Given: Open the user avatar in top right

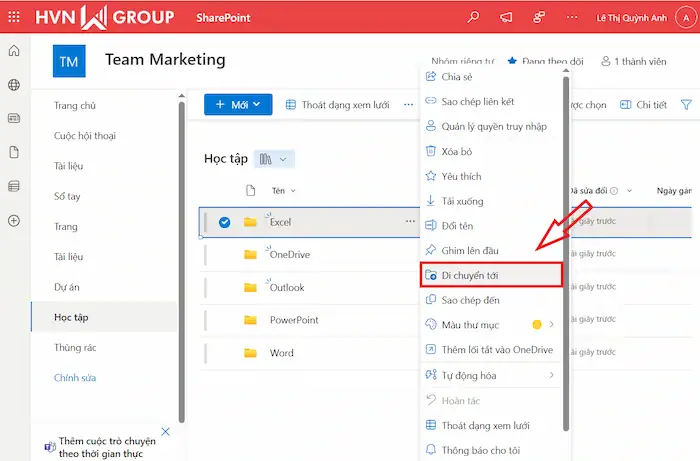Looking at the screenshot, I should (x=682, y=17).
